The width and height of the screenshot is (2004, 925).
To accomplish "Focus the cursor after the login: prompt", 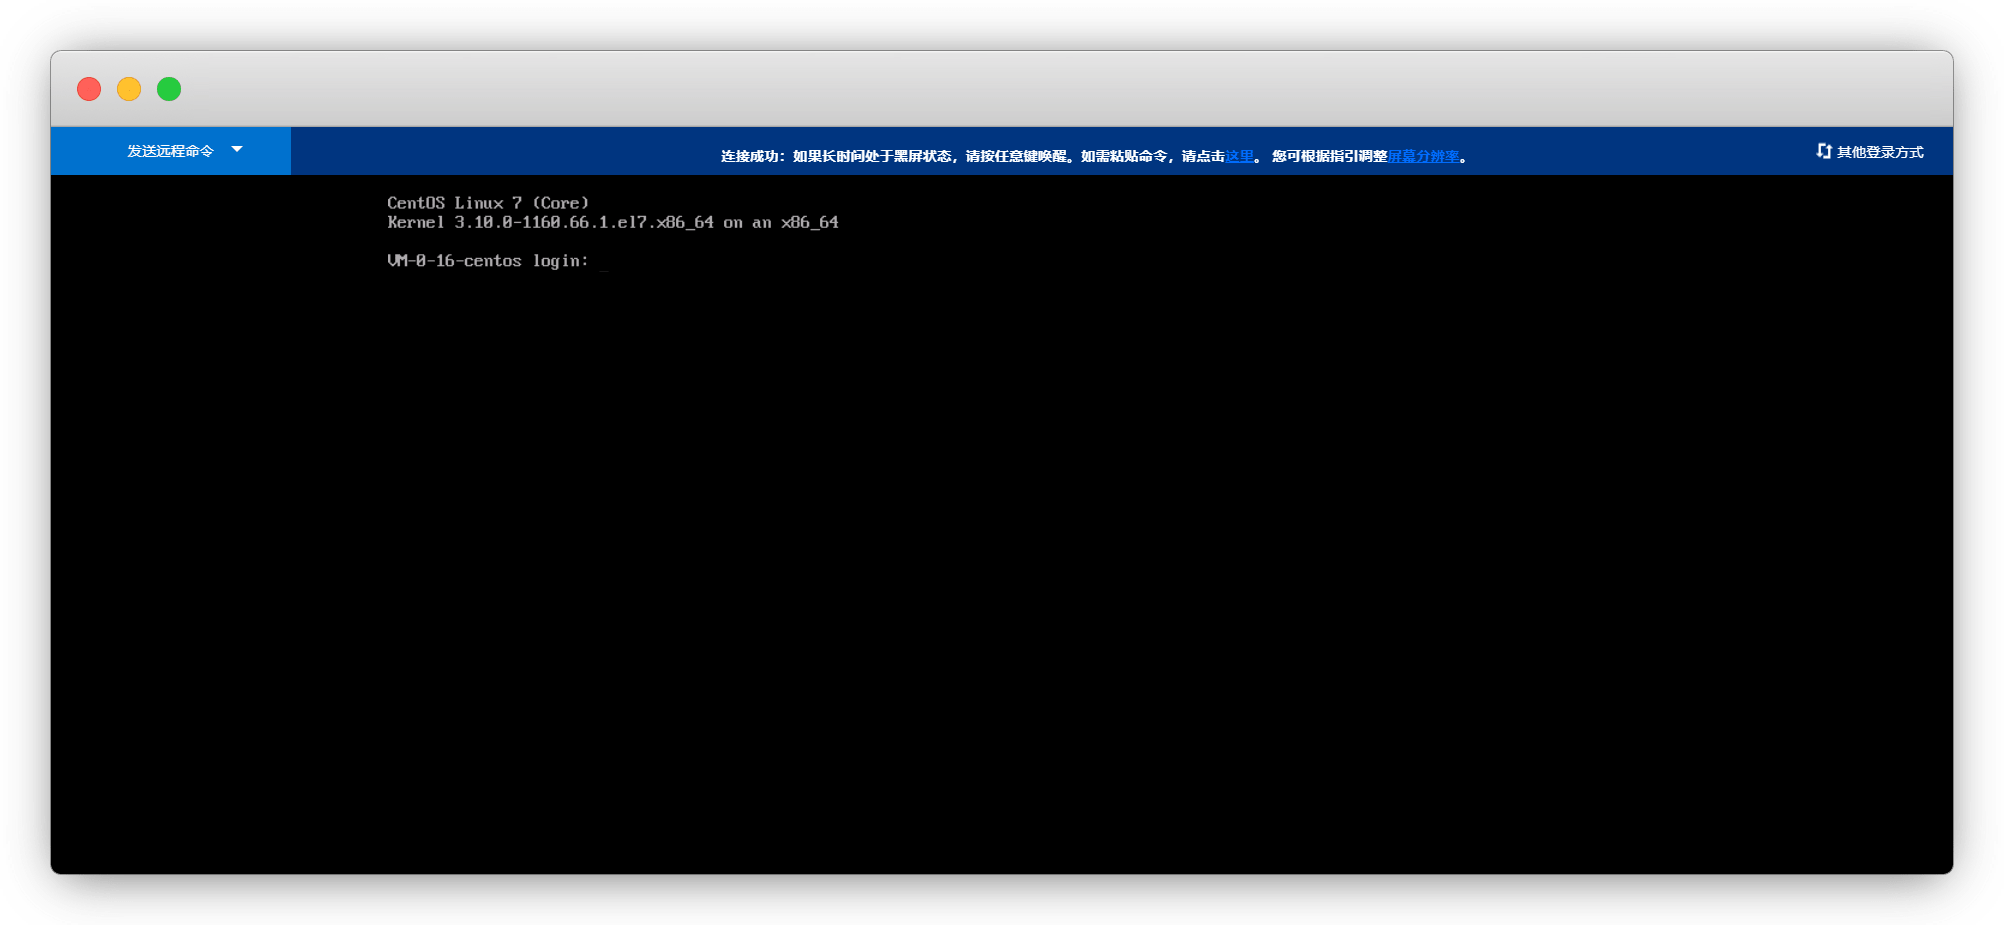I will tap(604, 262).
